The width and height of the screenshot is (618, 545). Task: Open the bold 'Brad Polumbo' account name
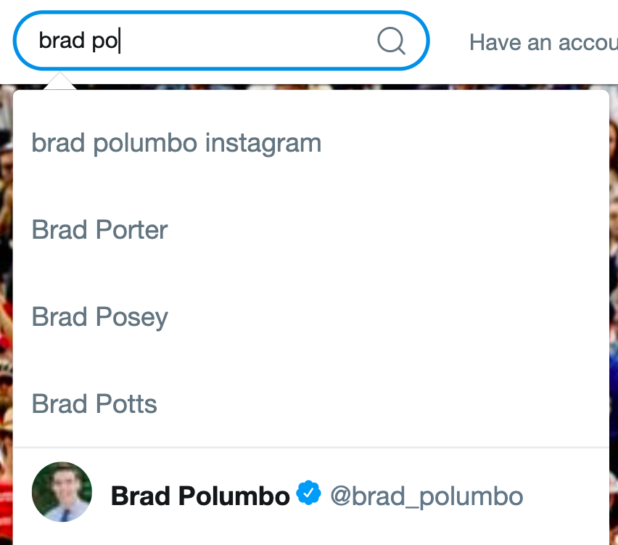click(x=200, y=496)
